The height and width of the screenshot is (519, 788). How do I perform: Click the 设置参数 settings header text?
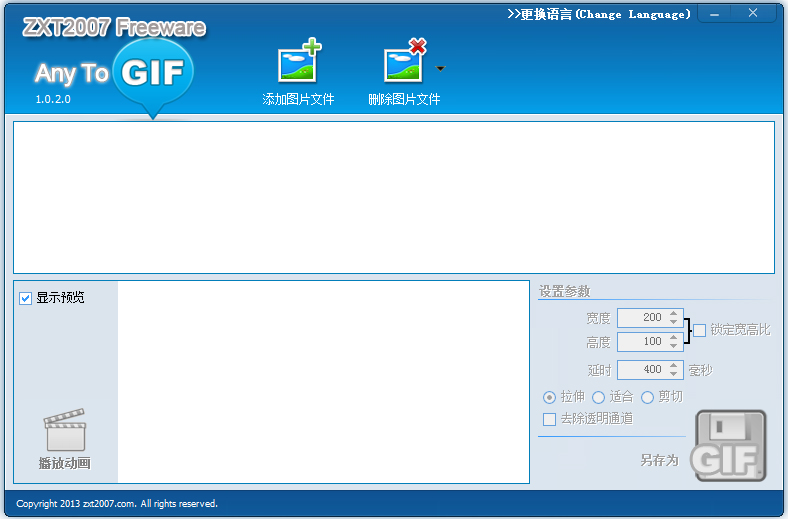click(565, 291)
